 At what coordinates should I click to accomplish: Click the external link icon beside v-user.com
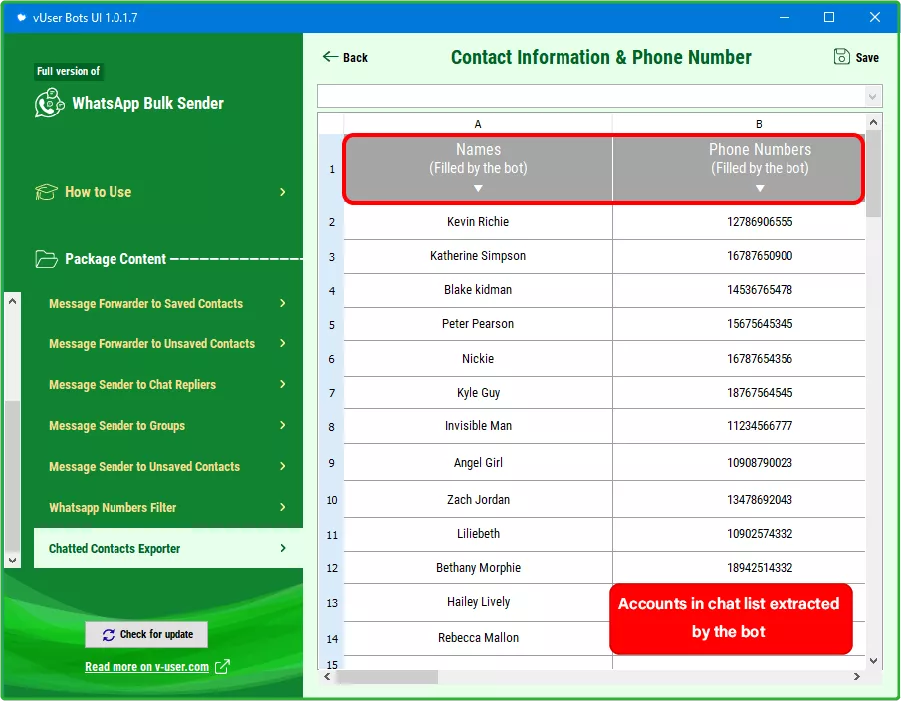(222, 667)
